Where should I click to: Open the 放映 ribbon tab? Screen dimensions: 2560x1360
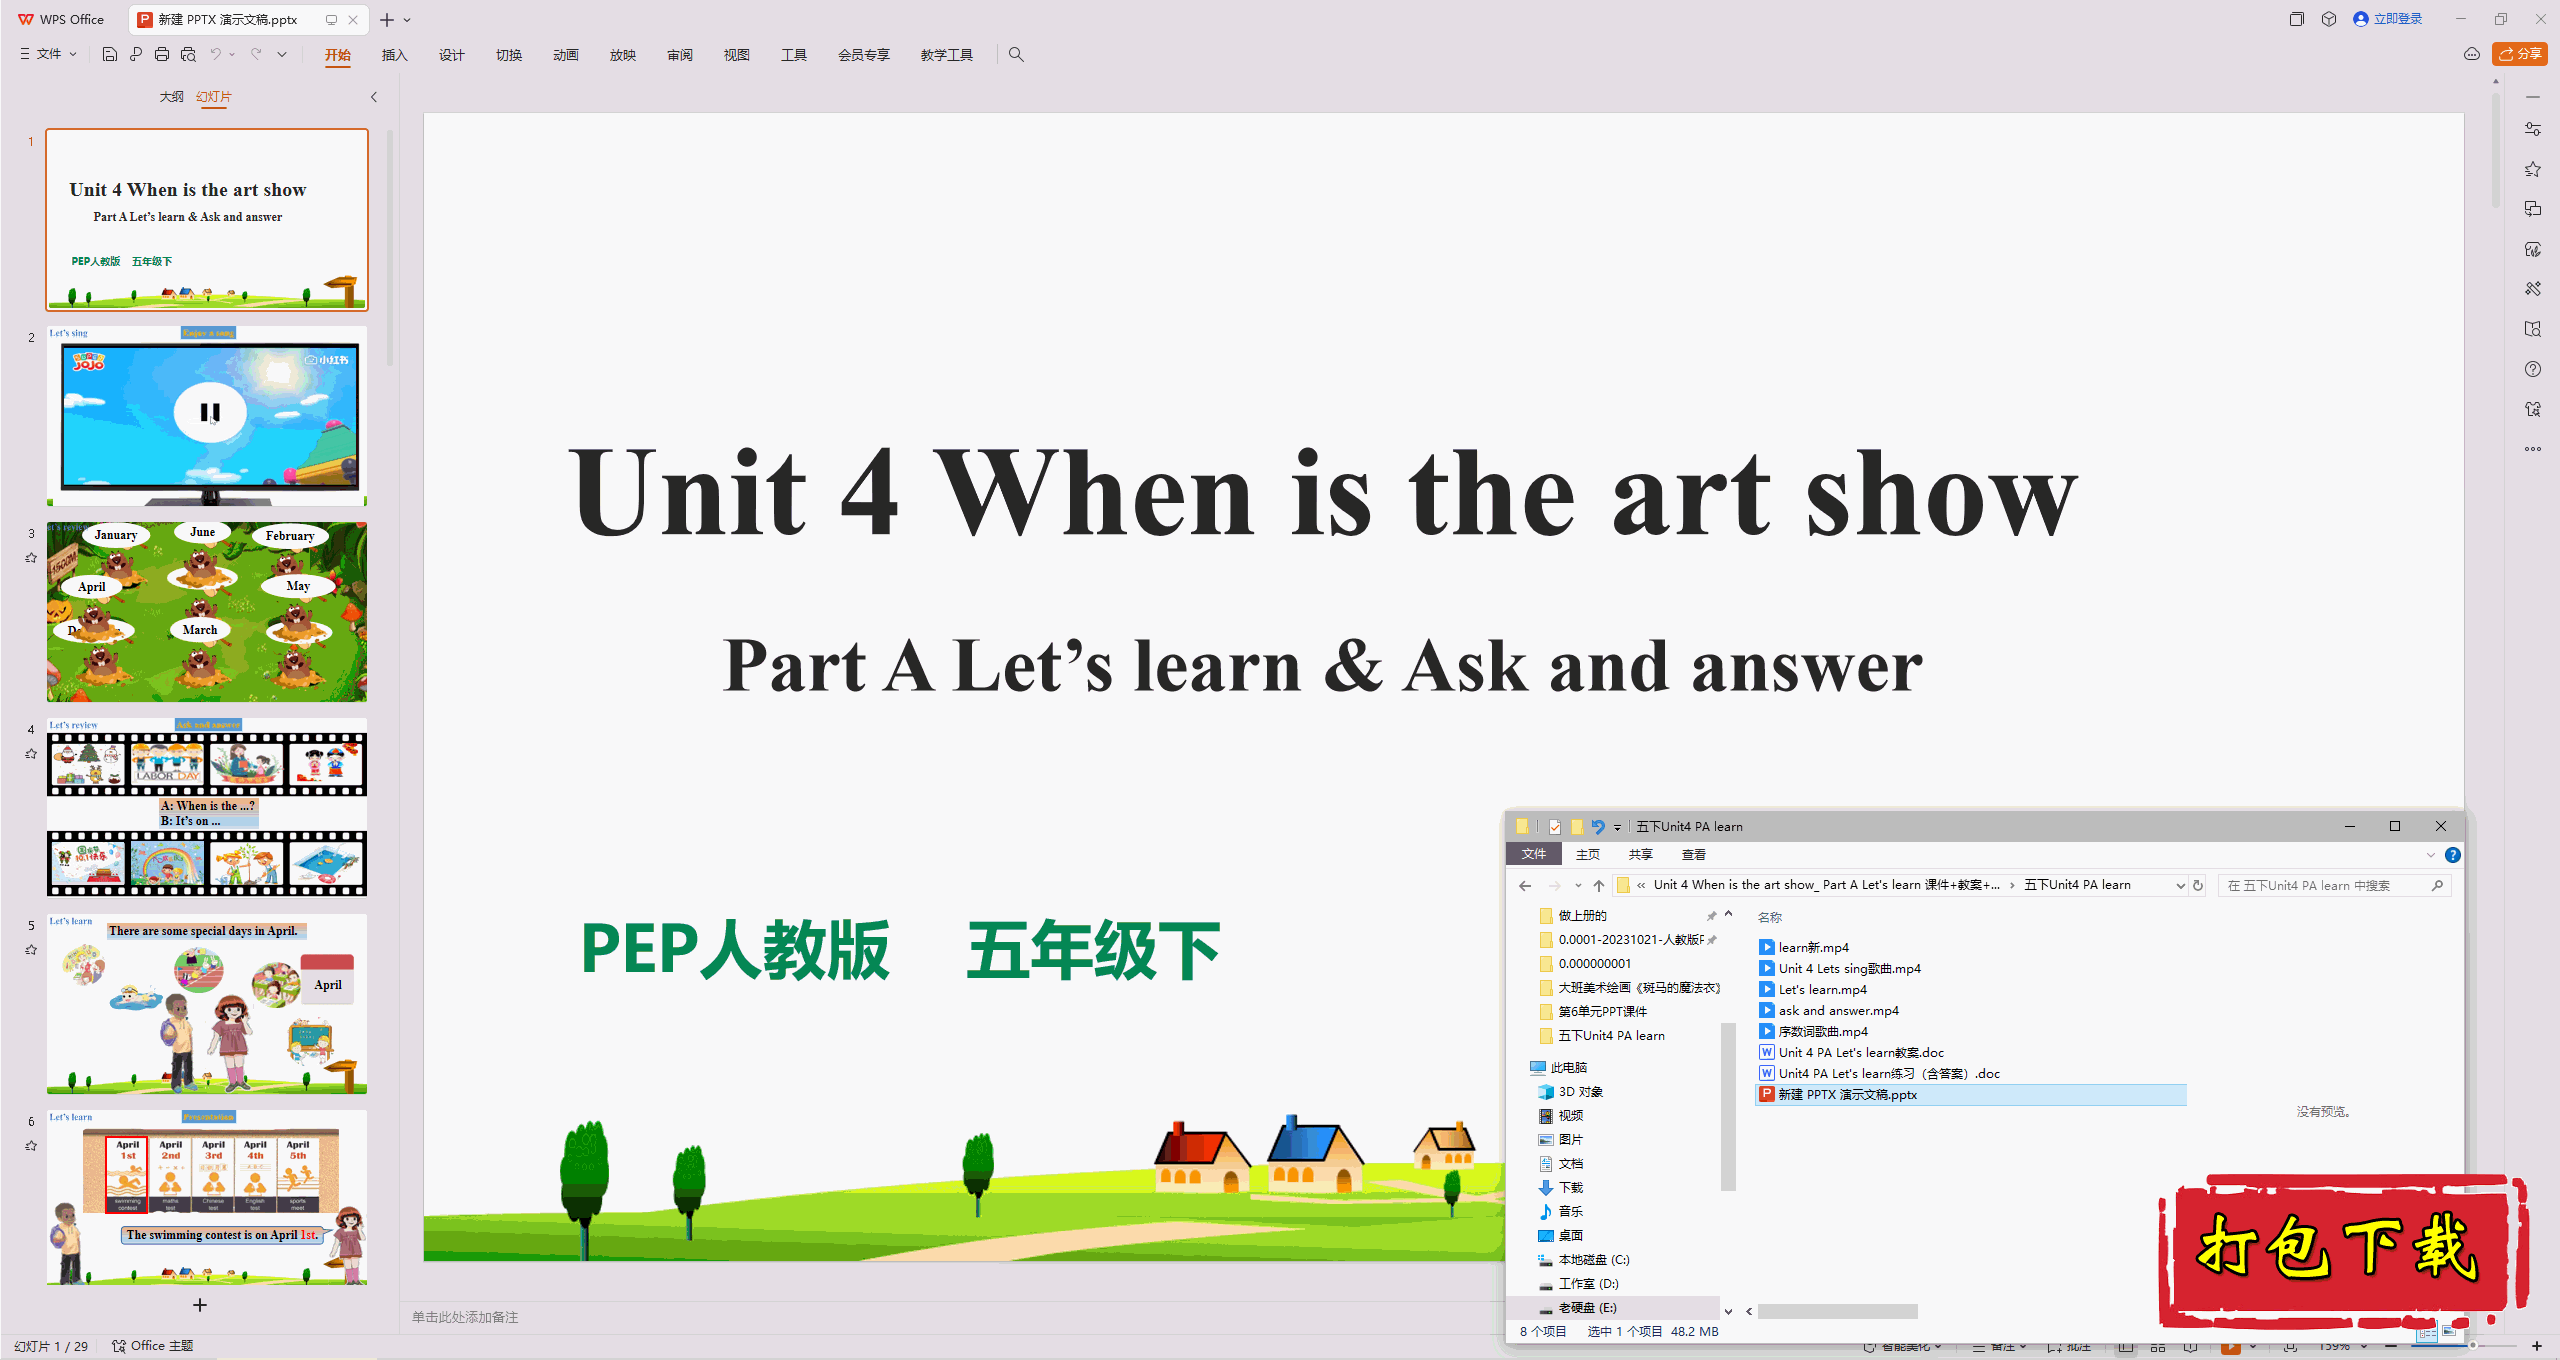623,55
